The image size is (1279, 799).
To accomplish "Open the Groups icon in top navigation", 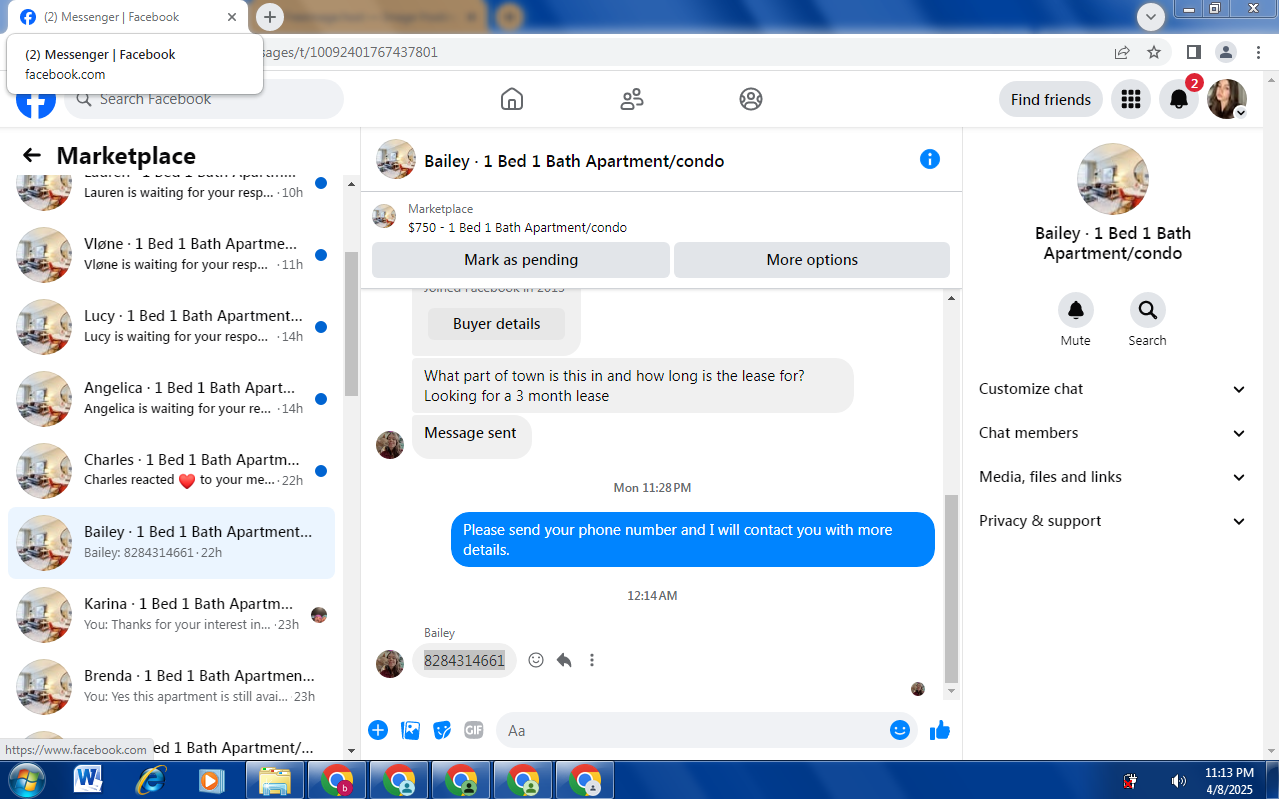I will click(x=751, y=99).
